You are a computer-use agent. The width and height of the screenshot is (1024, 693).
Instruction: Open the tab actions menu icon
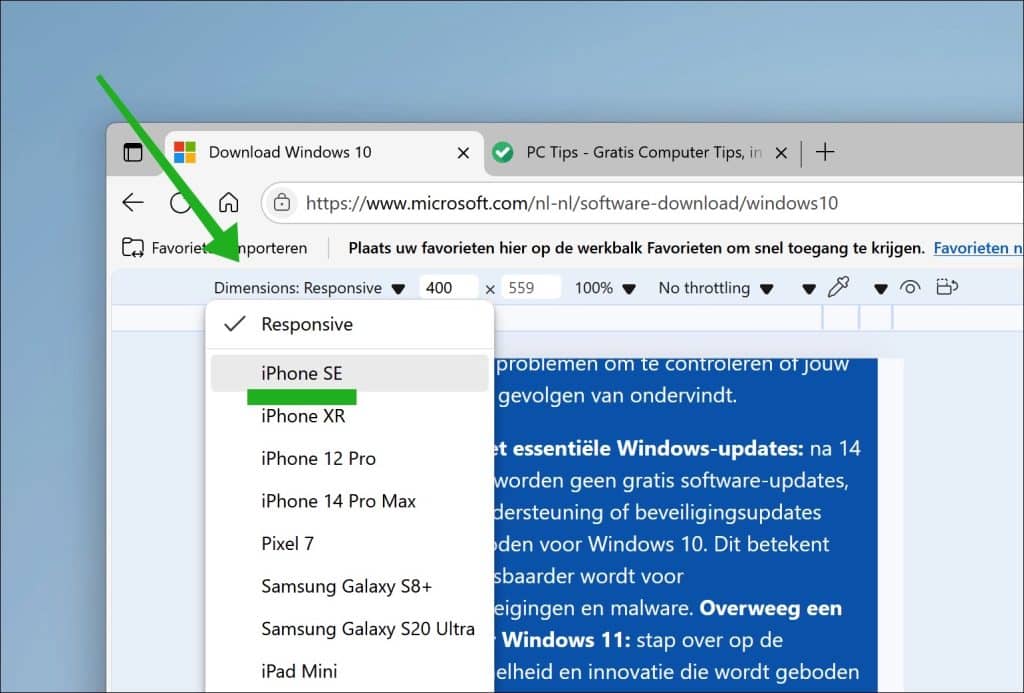133,152
